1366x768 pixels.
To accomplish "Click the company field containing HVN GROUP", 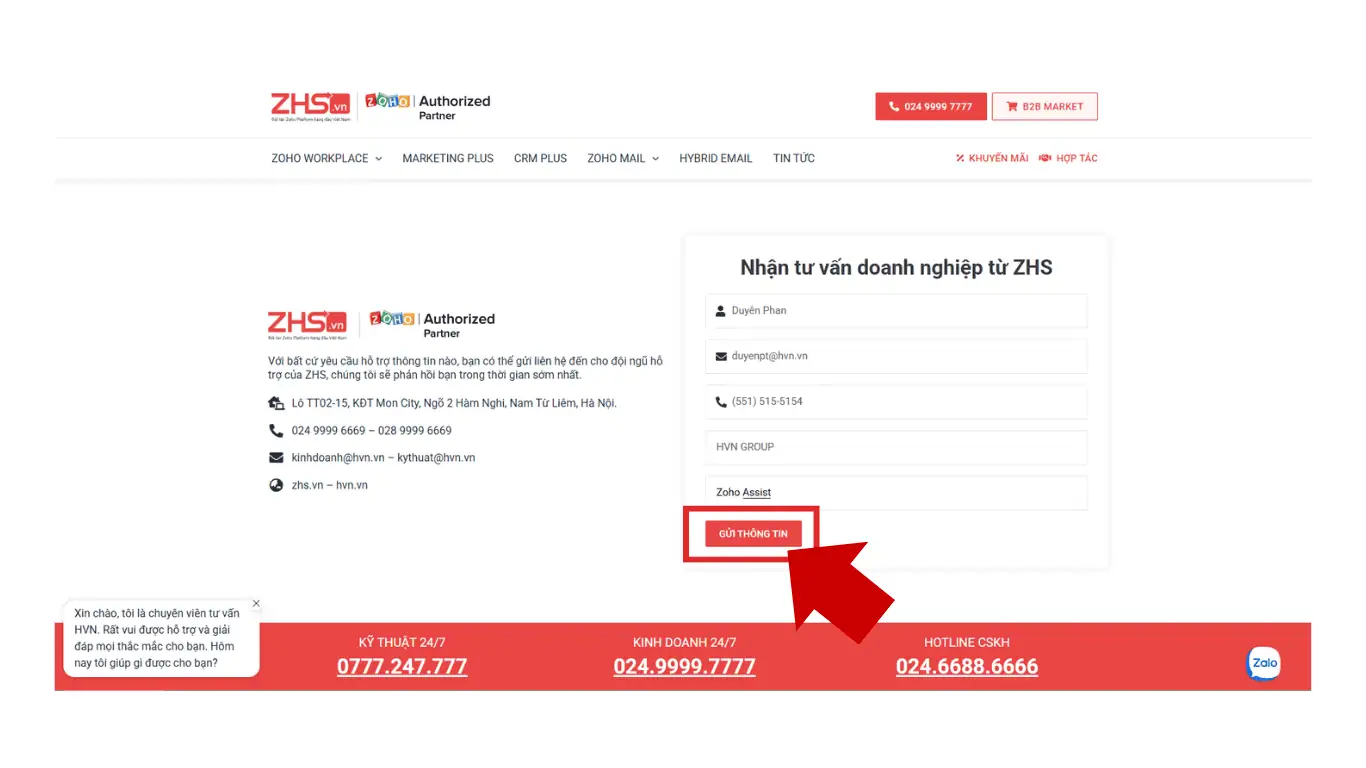I will coord(896,447).
